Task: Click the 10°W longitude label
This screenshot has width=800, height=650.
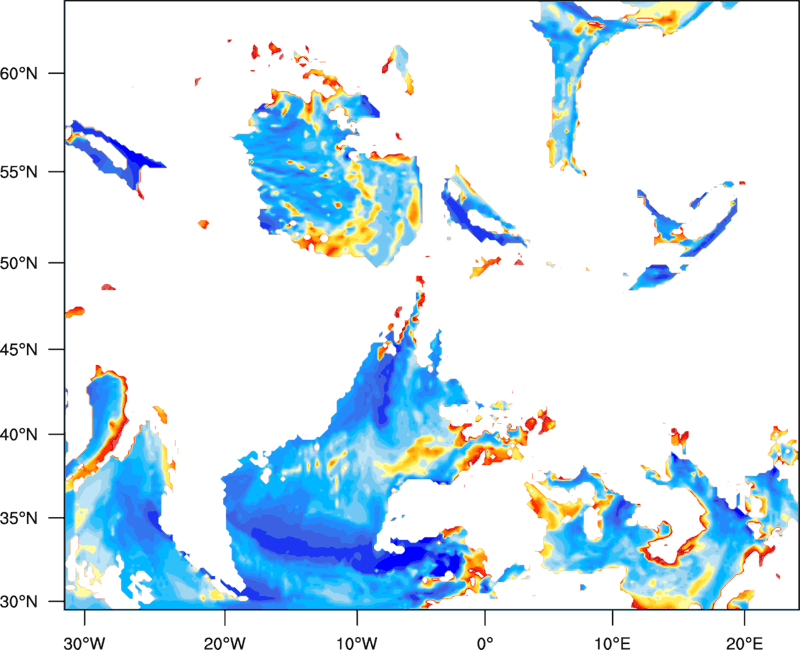Action: pyautogui.click(x=357, y=643)
